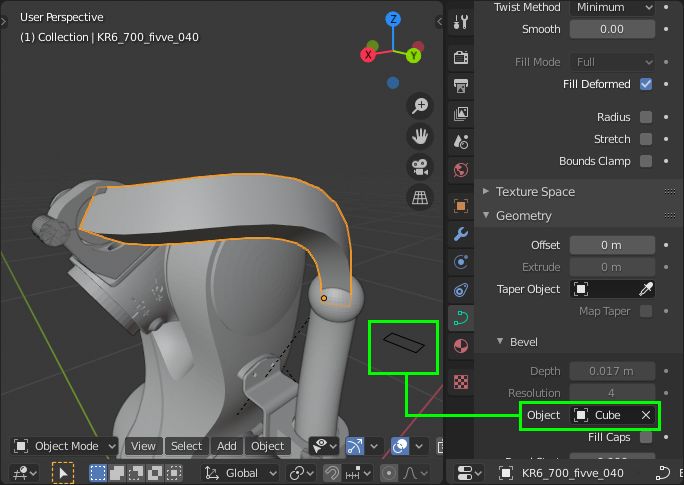Screen dimensions: 684x485
Task: Enable the Fill Caps checkbox
Action: point(646,437)
